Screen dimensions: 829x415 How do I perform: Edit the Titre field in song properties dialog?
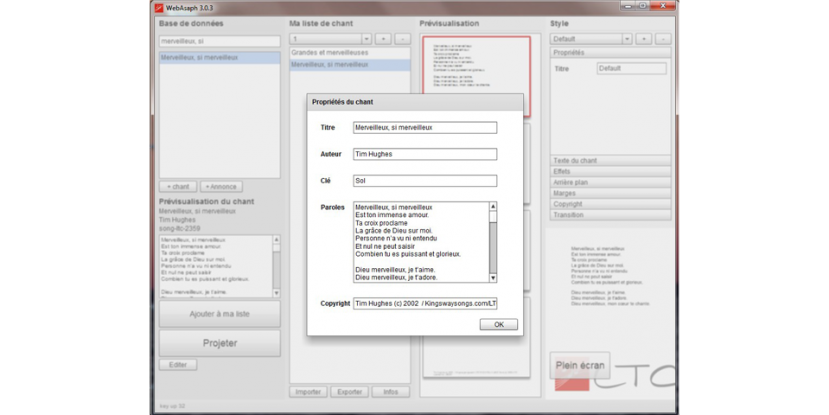tap(425, 127)
